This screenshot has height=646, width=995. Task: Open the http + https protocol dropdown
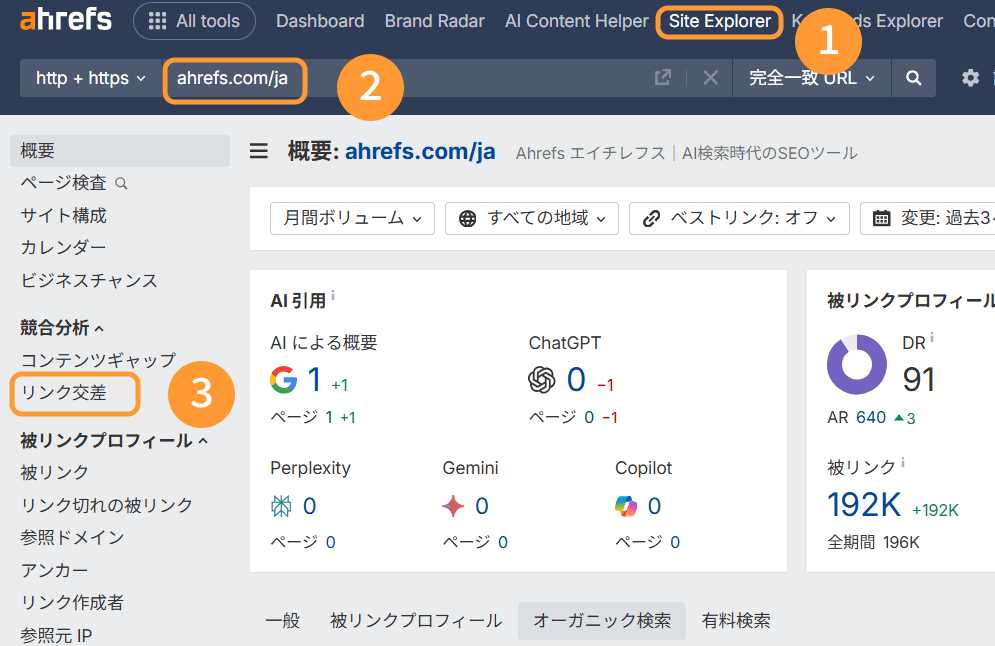(90, 78)
